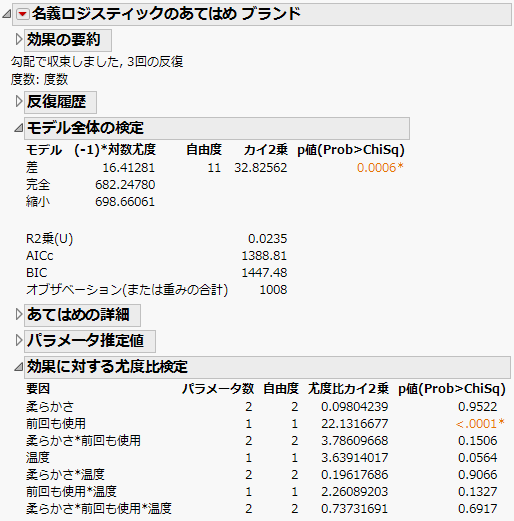
Task: Collapse the 名義ロジスティックのあてはめ ブランド report
Action: coord(7,14)
